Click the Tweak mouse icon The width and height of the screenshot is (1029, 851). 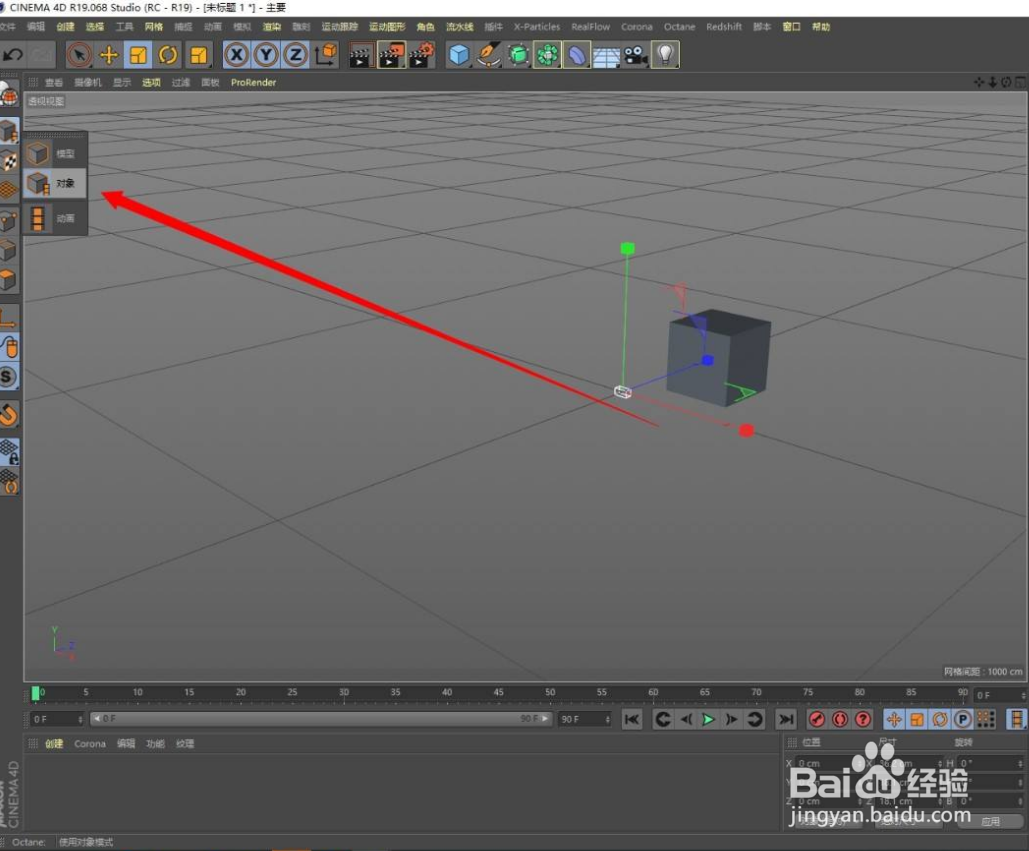click(x=9, y=347)
